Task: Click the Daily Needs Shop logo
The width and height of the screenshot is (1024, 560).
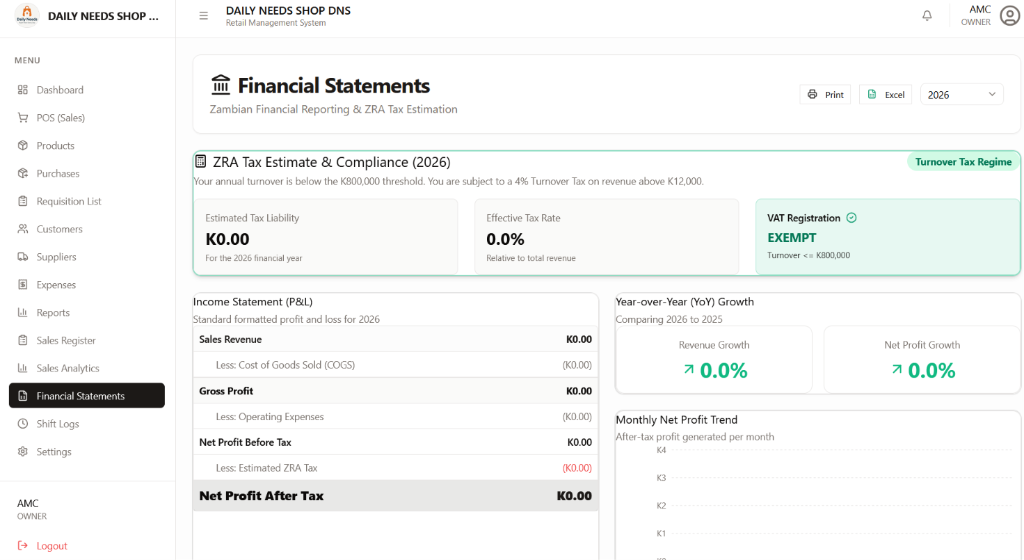Action: pyautogui.click(x=27, y=15)
